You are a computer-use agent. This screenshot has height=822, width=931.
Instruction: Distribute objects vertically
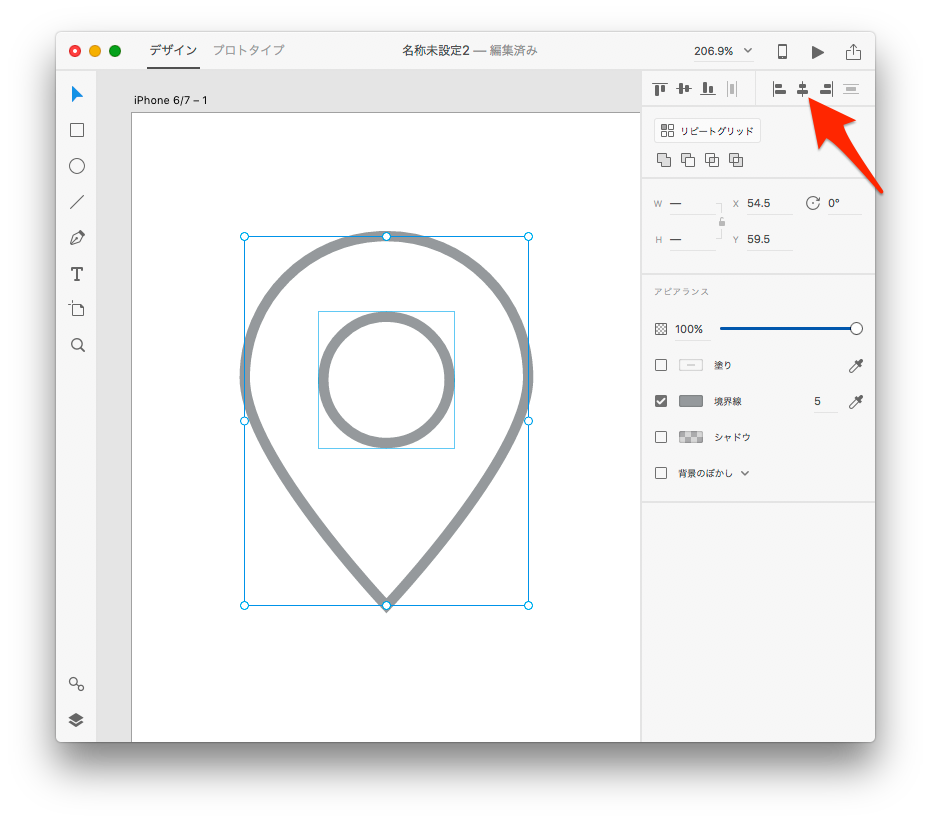click(851, 89)
